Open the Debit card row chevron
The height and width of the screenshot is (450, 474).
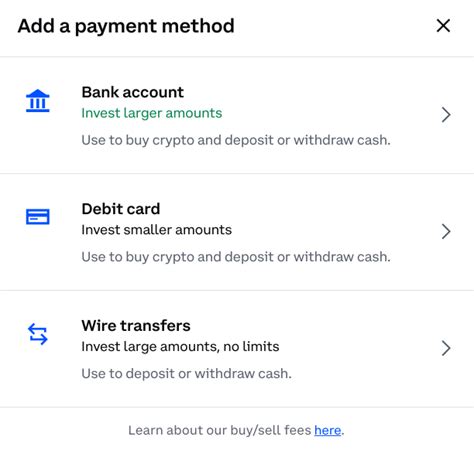tap(446, 231)
